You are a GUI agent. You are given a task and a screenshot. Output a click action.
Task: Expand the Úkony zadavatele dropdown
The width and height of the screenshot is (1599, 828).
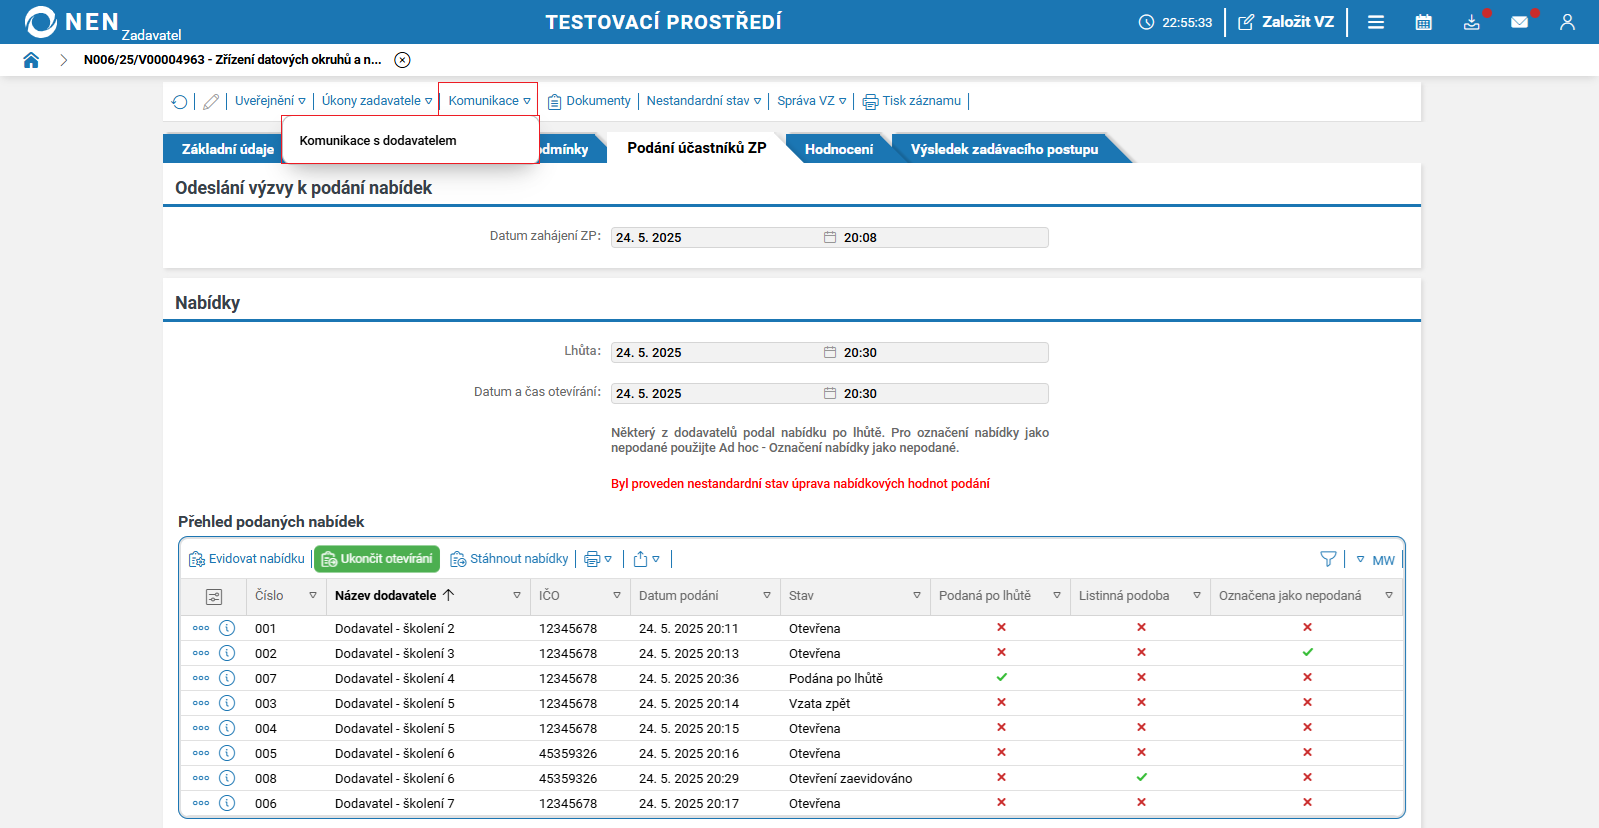click(x=377, y=101)
